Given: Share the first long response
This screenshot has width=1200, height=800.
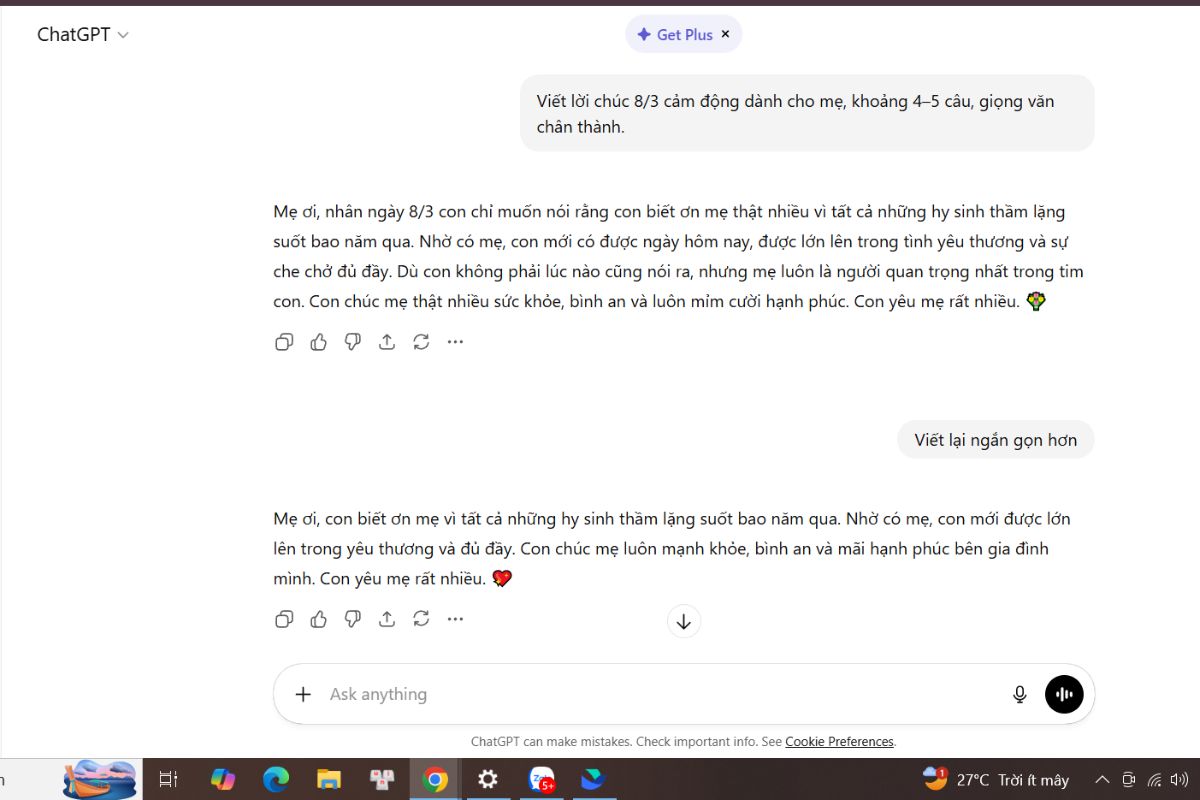Looking at the screenshot, I should click(x=387, y=342).
